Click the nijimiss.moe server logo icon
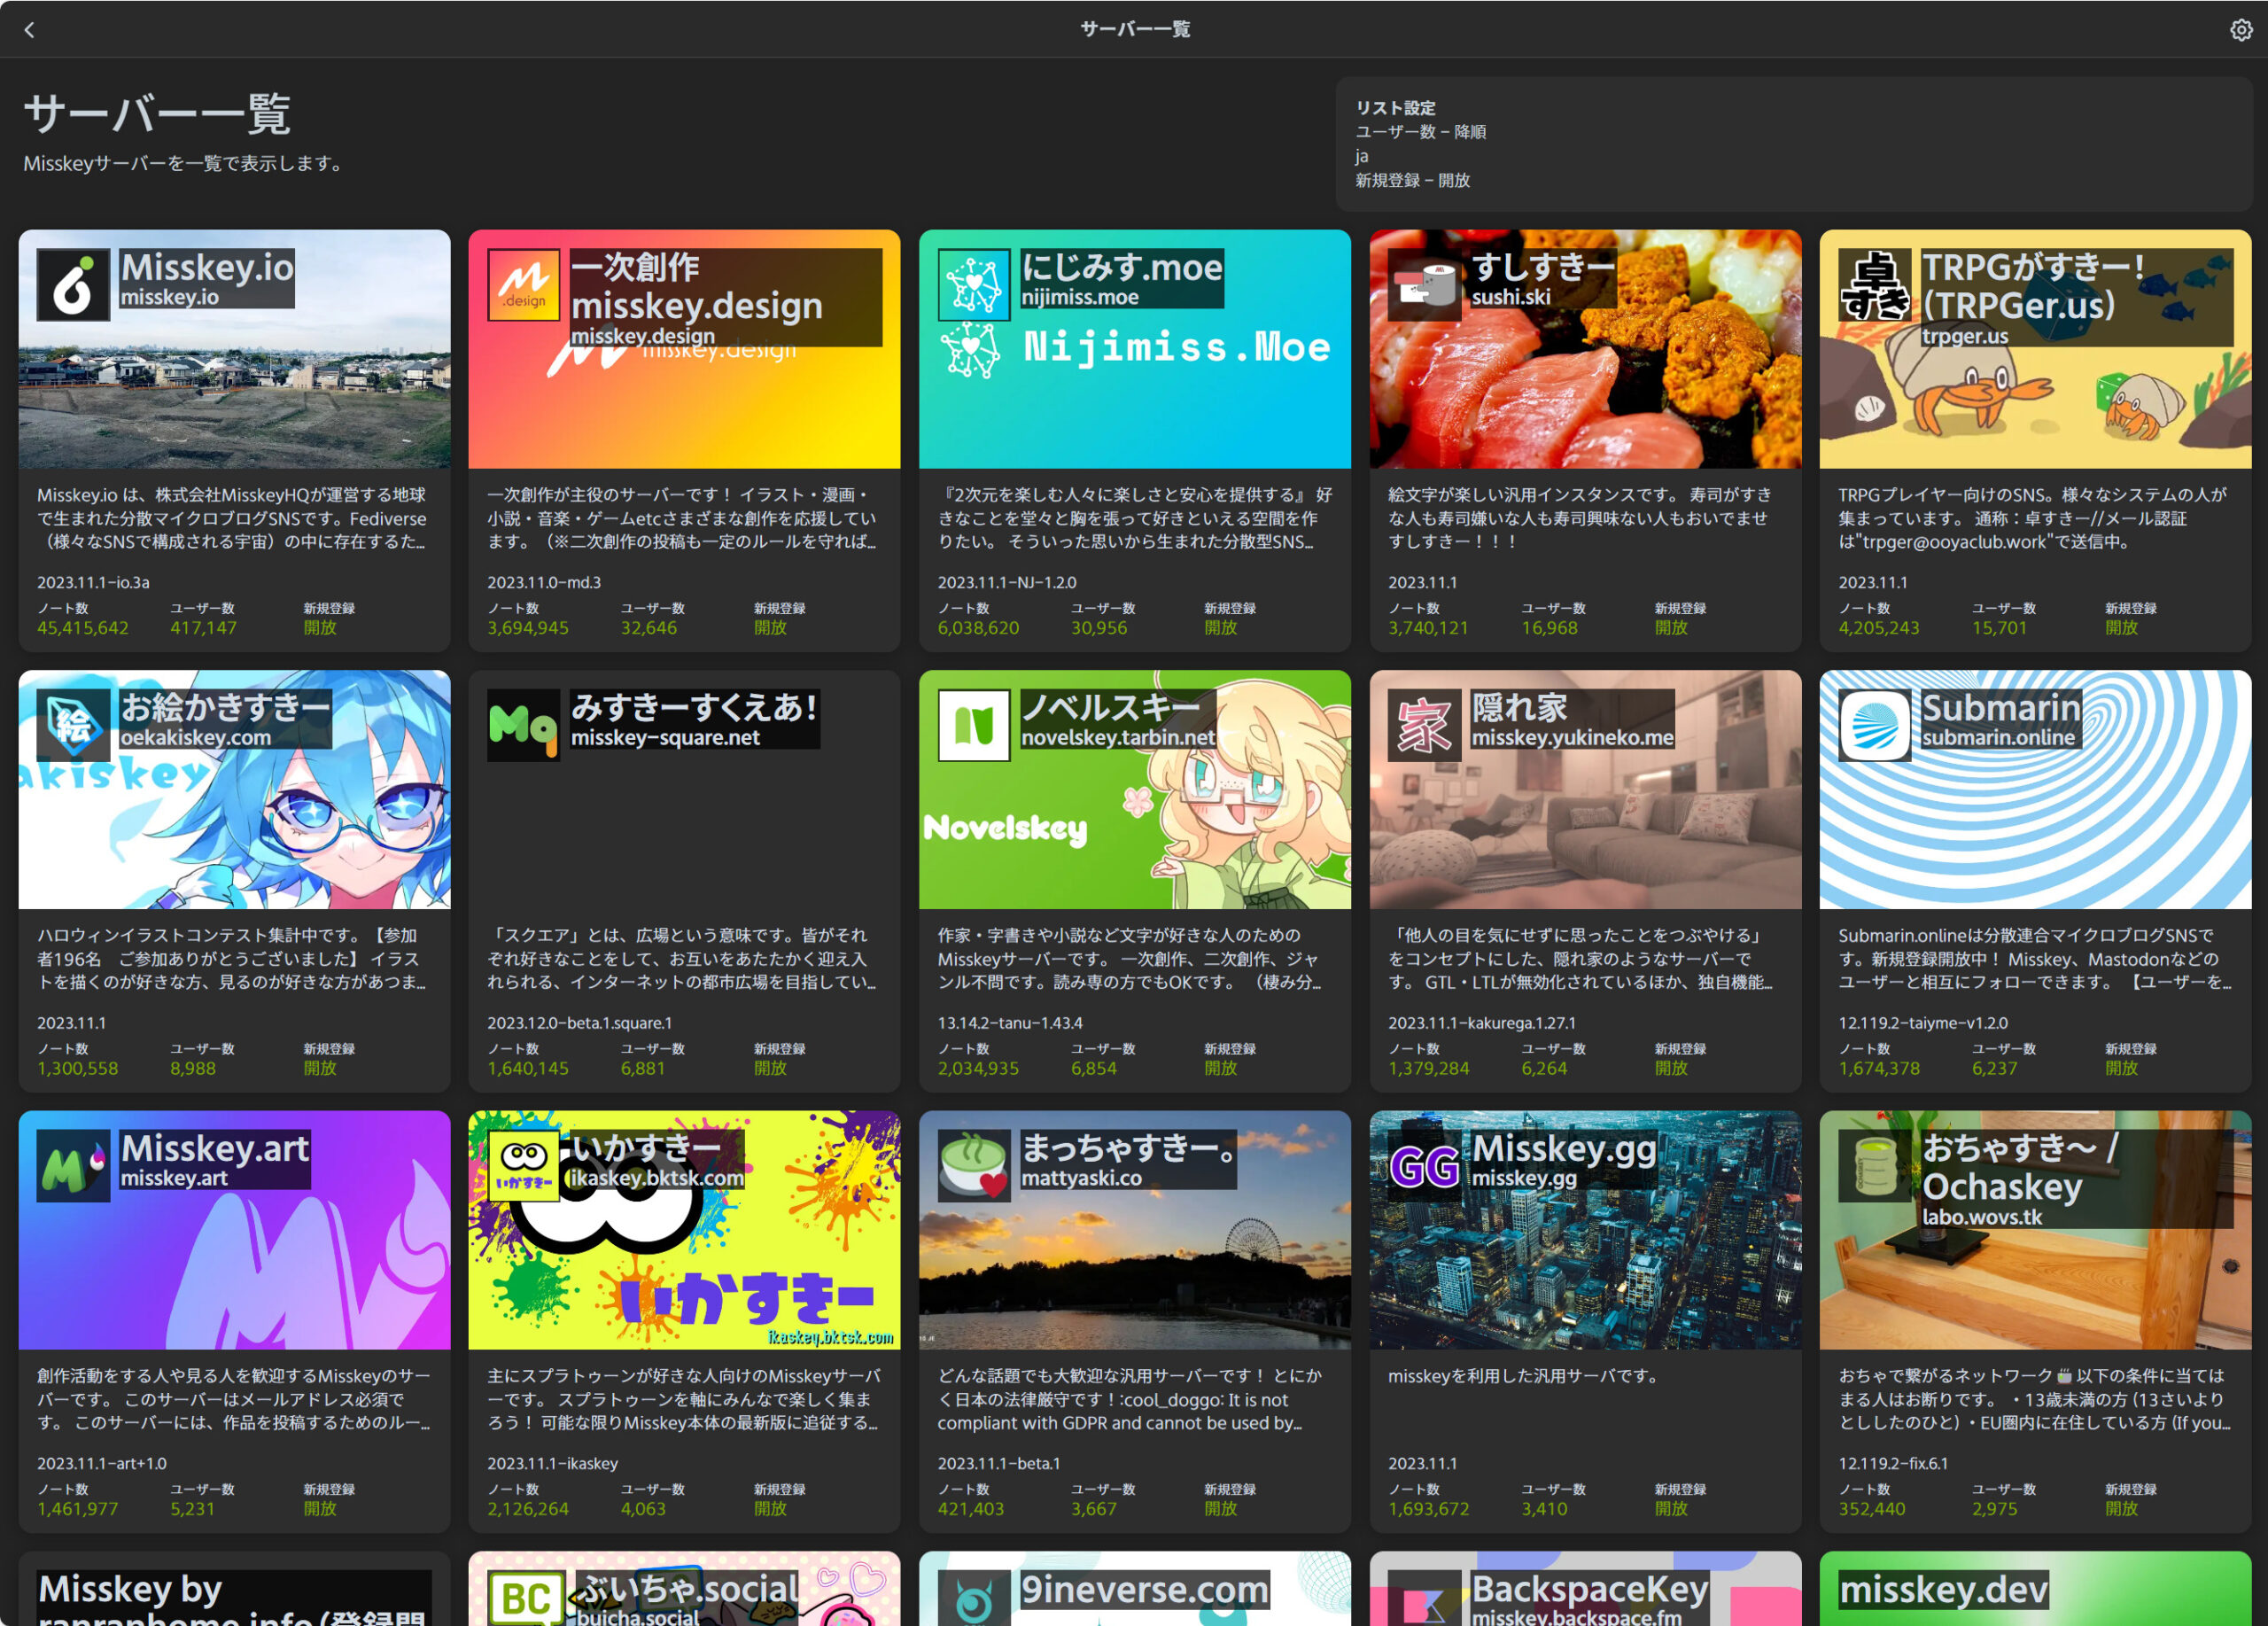 974,285
